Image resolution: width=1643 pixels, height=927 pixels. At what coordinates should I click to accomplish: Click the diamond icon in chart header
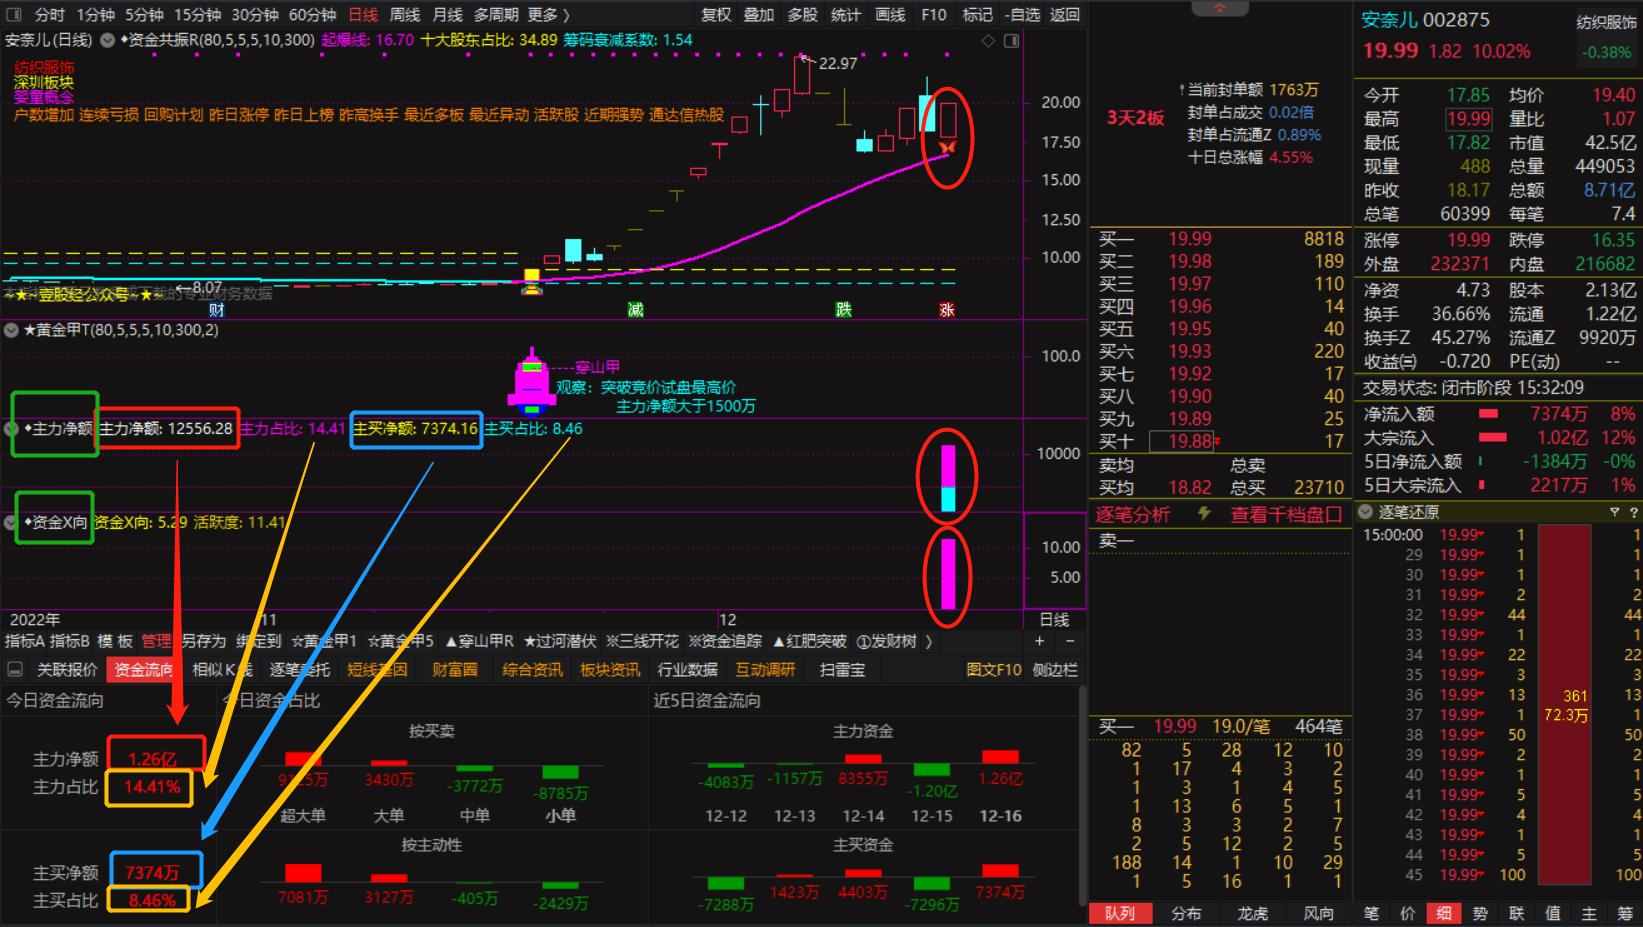click(x=988, y=41)
